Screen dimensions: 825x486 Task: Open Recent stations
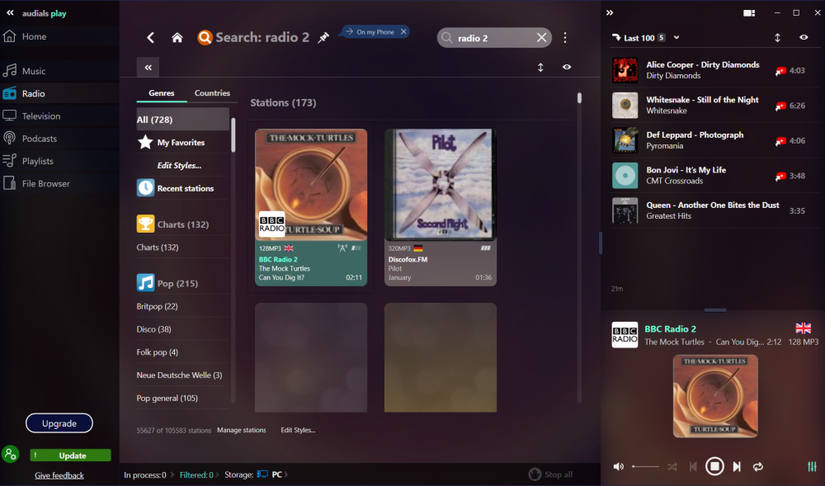tap(183, 188)
